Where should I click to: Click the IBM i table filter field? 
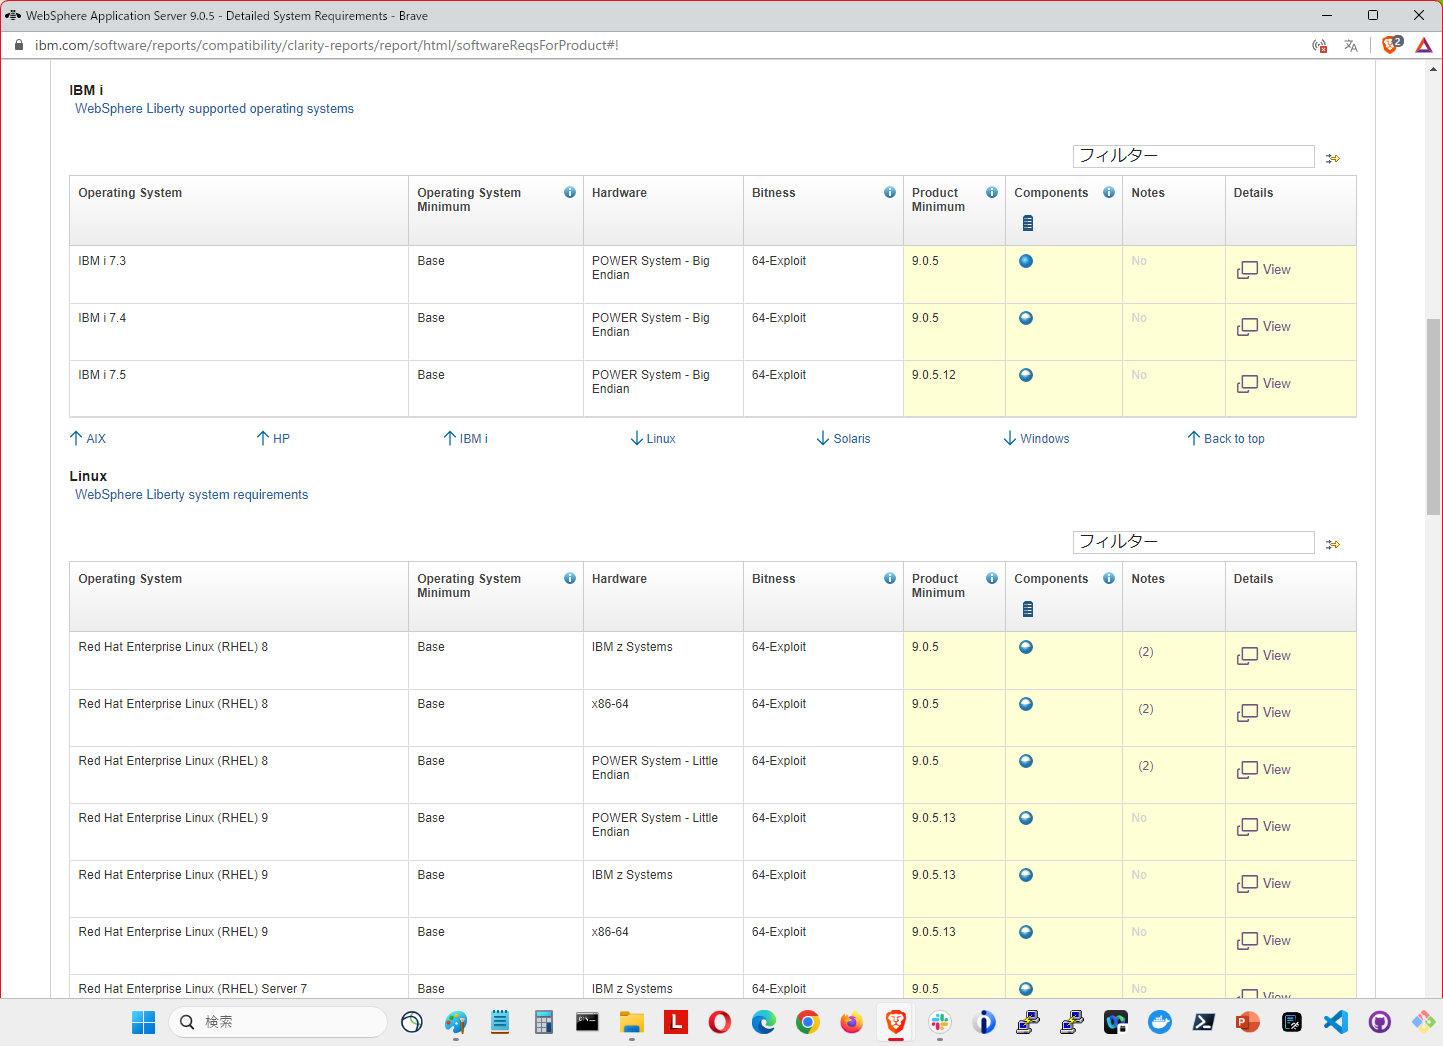(1194, 156)
